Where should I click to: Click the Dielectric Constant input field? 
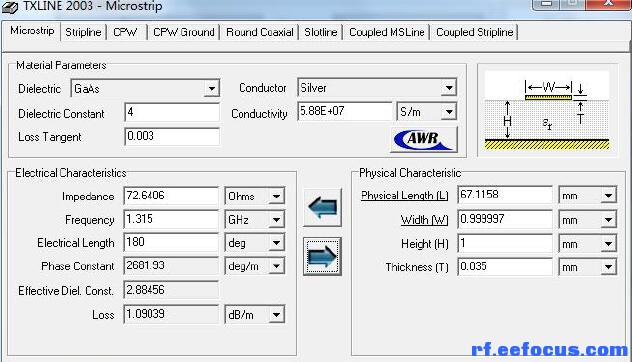click(172, 112)
